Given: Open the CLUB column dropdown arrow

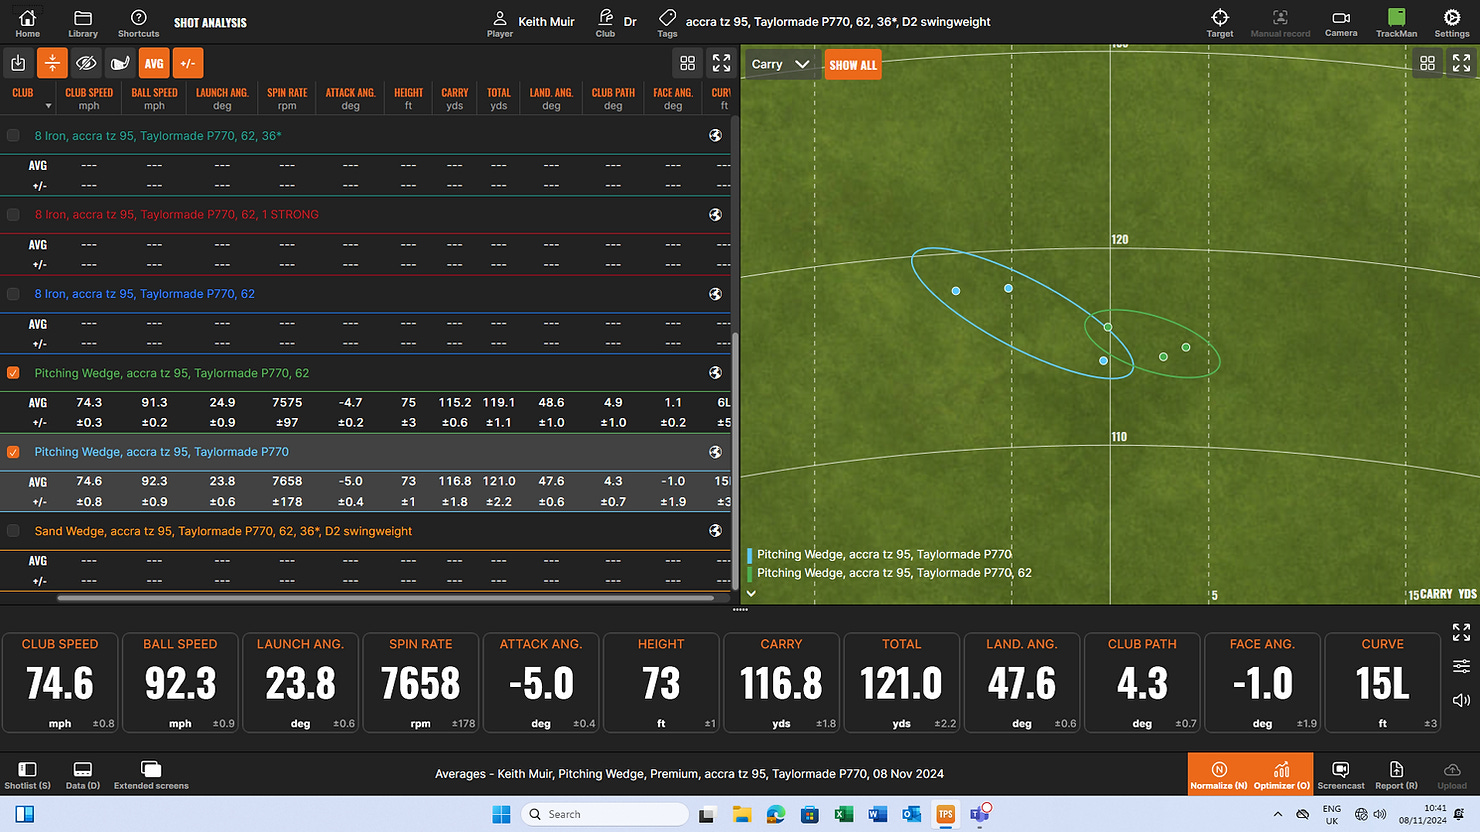Looking at the screenshot, I should [48, 106].
